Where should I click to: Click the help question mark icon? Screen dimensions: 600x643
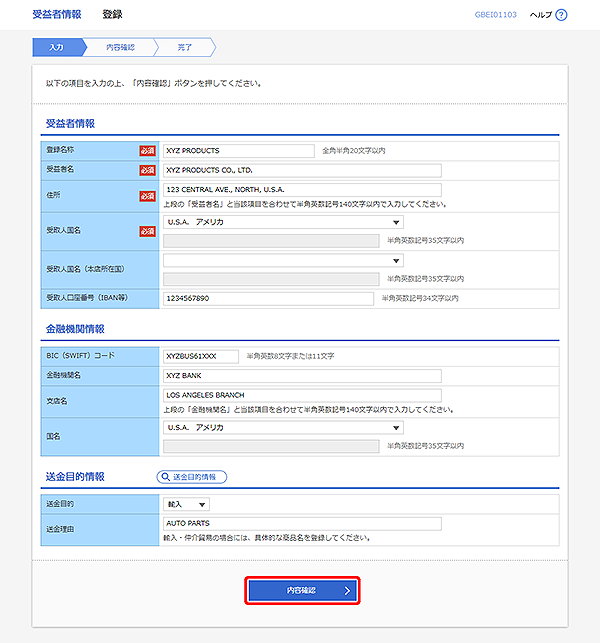pos(561,15)
